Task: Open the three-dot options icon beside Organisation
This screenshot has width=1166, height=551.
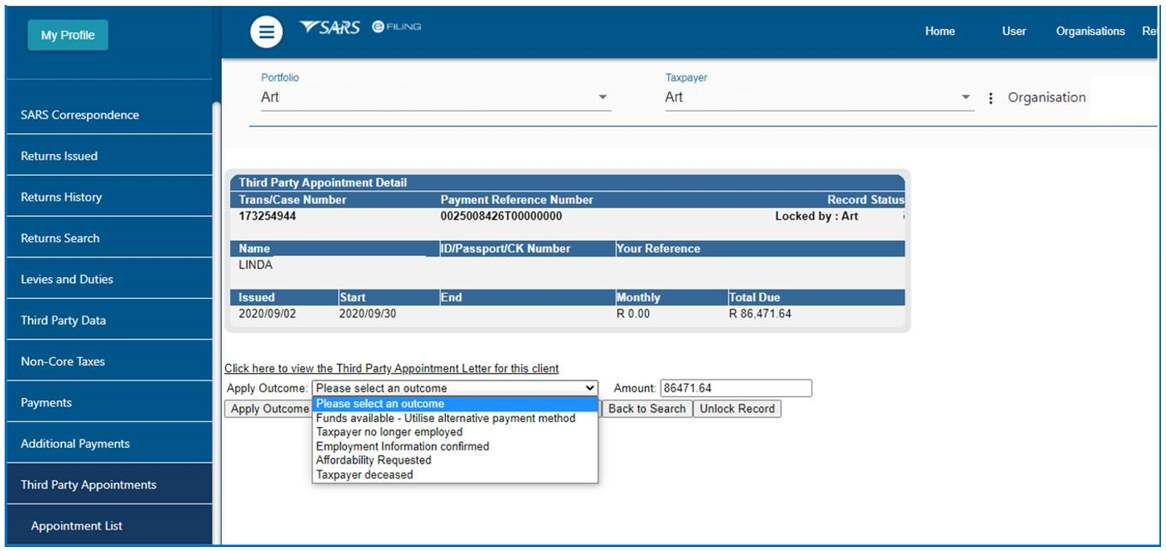Action: point(991,98)
